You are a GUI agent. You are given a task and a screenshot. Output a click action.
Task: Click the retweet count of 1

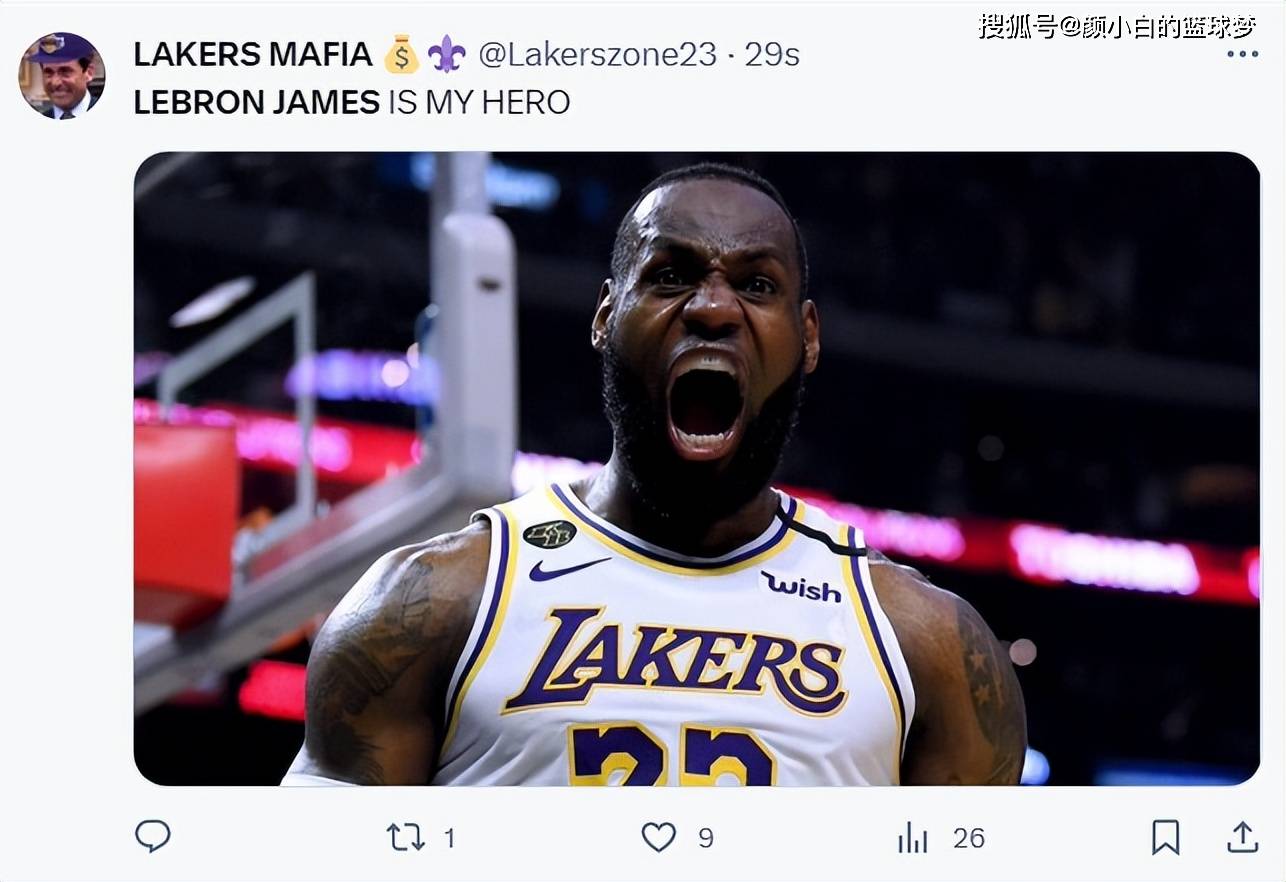(449, 838)
